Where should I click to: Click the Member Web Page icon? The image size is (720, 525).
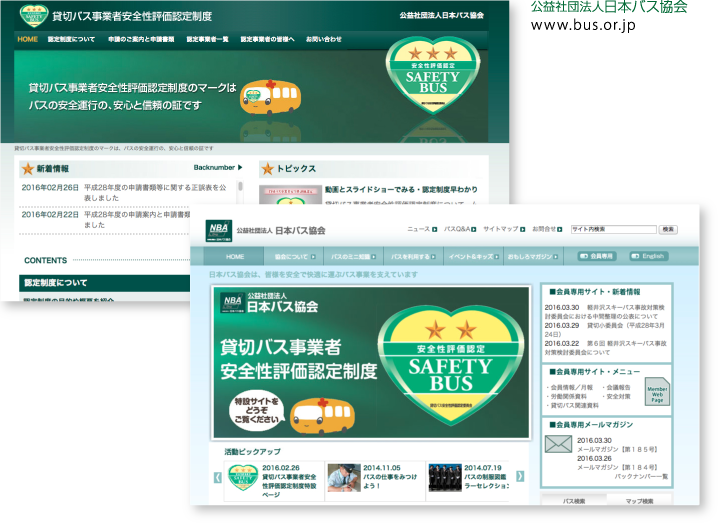(x=657, y=392)
